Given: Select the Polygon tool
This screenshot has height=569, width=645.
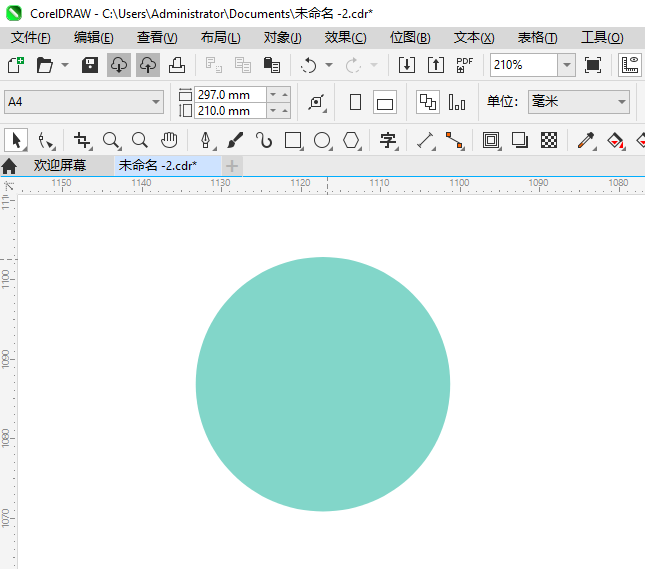Looking at the screenshot, I should coord(352,140).
